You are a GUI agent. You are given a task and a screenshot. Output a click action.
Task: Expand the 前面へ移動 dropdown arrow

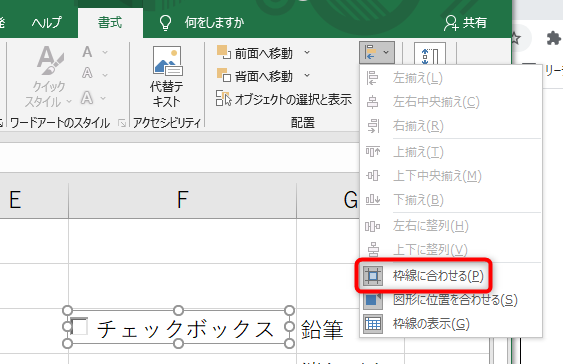tap(307, 52)
